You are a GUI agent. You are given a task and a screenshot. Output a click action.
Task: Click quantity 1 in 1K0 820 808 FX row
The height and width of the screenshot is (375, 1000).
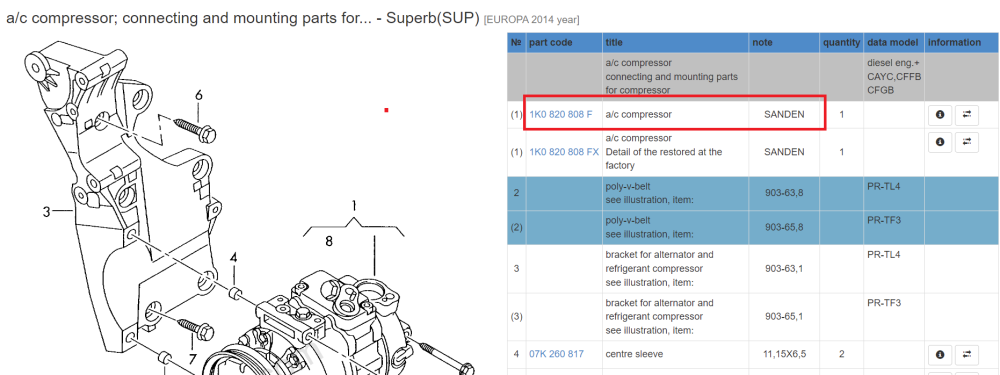coord(842,152)
